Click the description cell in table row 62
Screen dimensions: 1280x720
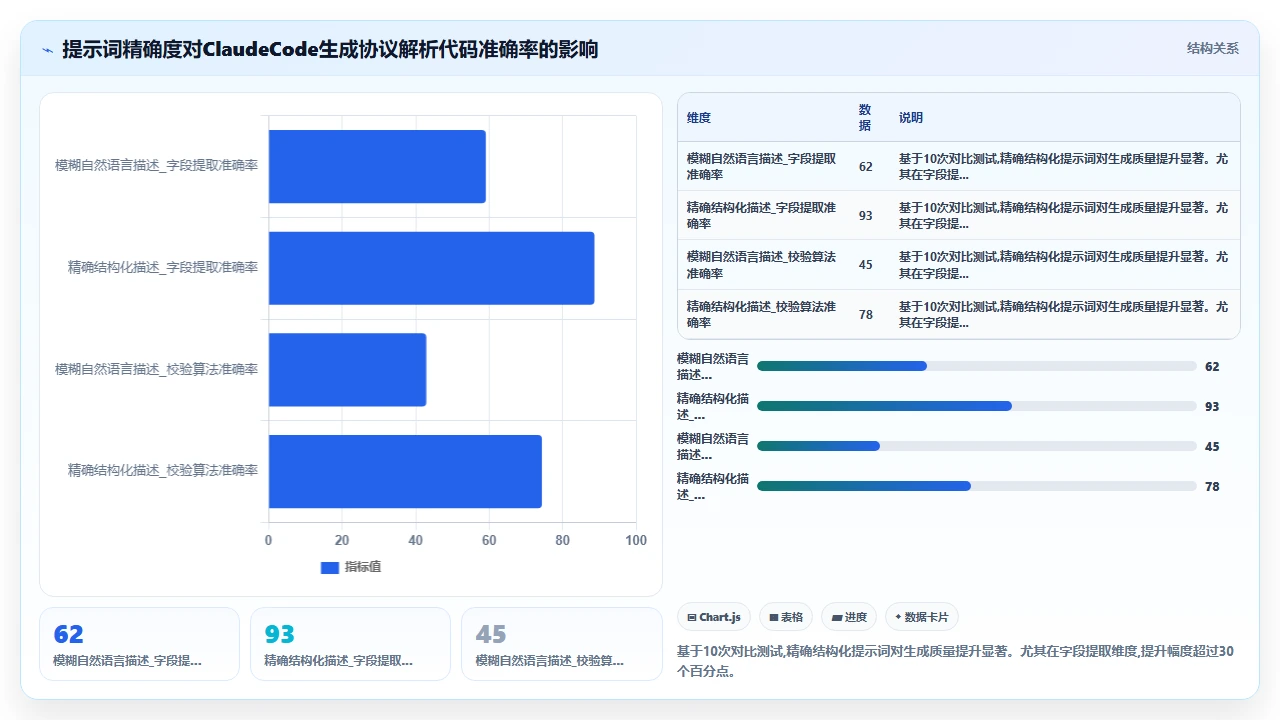tap(1064, 166)
